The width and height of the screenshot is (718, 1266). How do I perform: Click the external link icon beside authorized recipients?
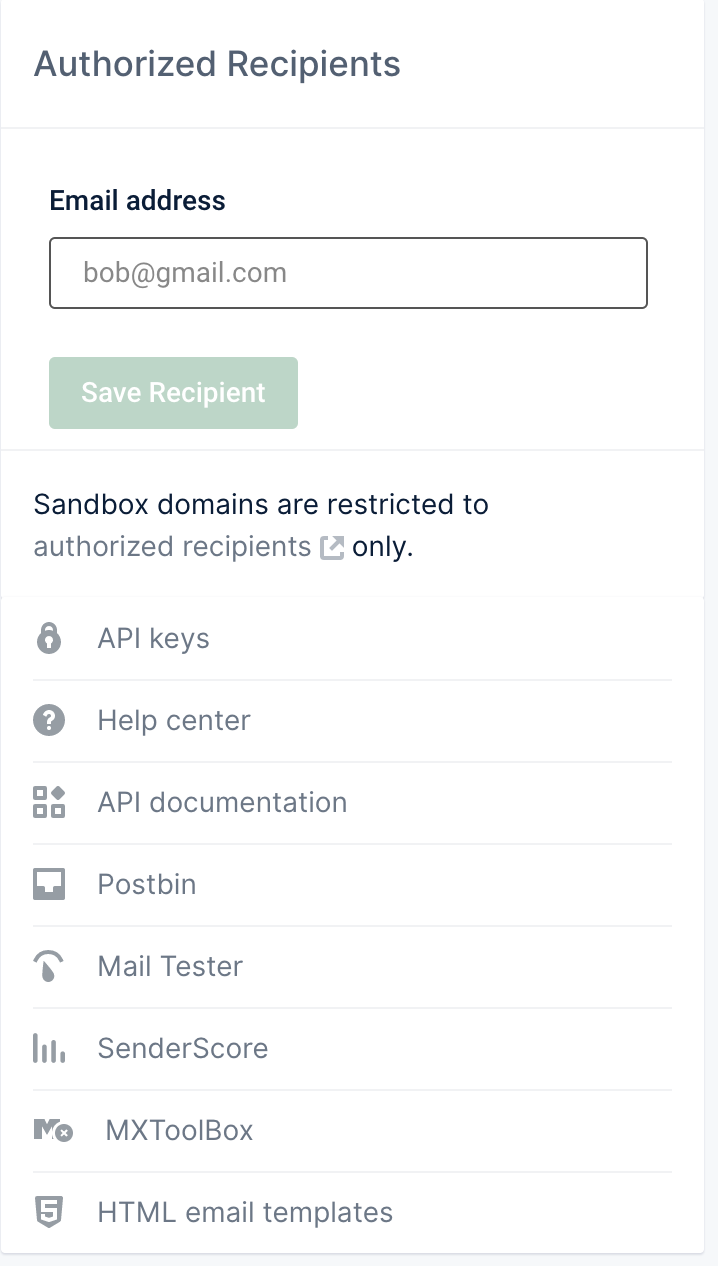[x=333, y=546]
